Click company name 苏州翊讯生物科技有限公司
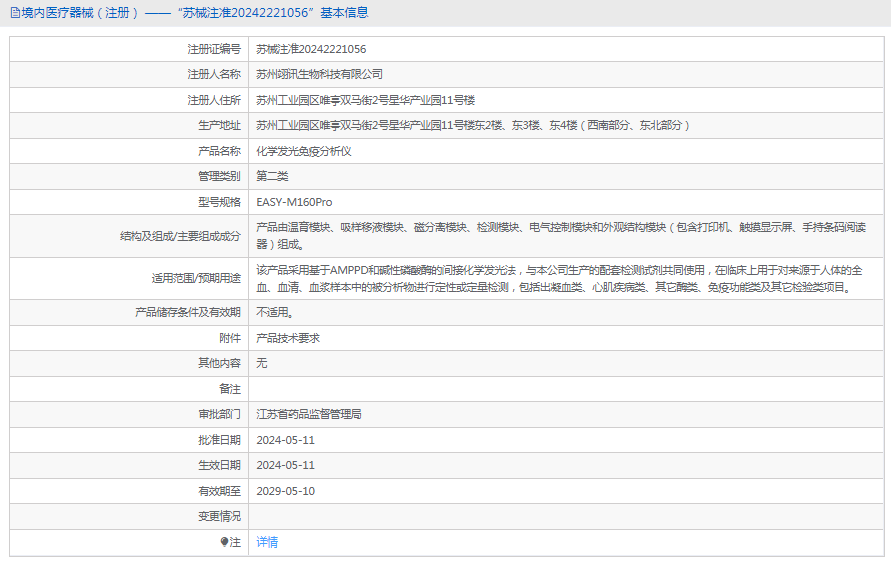The height and width of the screenshot is (566, 891). [x=319, y=74]
